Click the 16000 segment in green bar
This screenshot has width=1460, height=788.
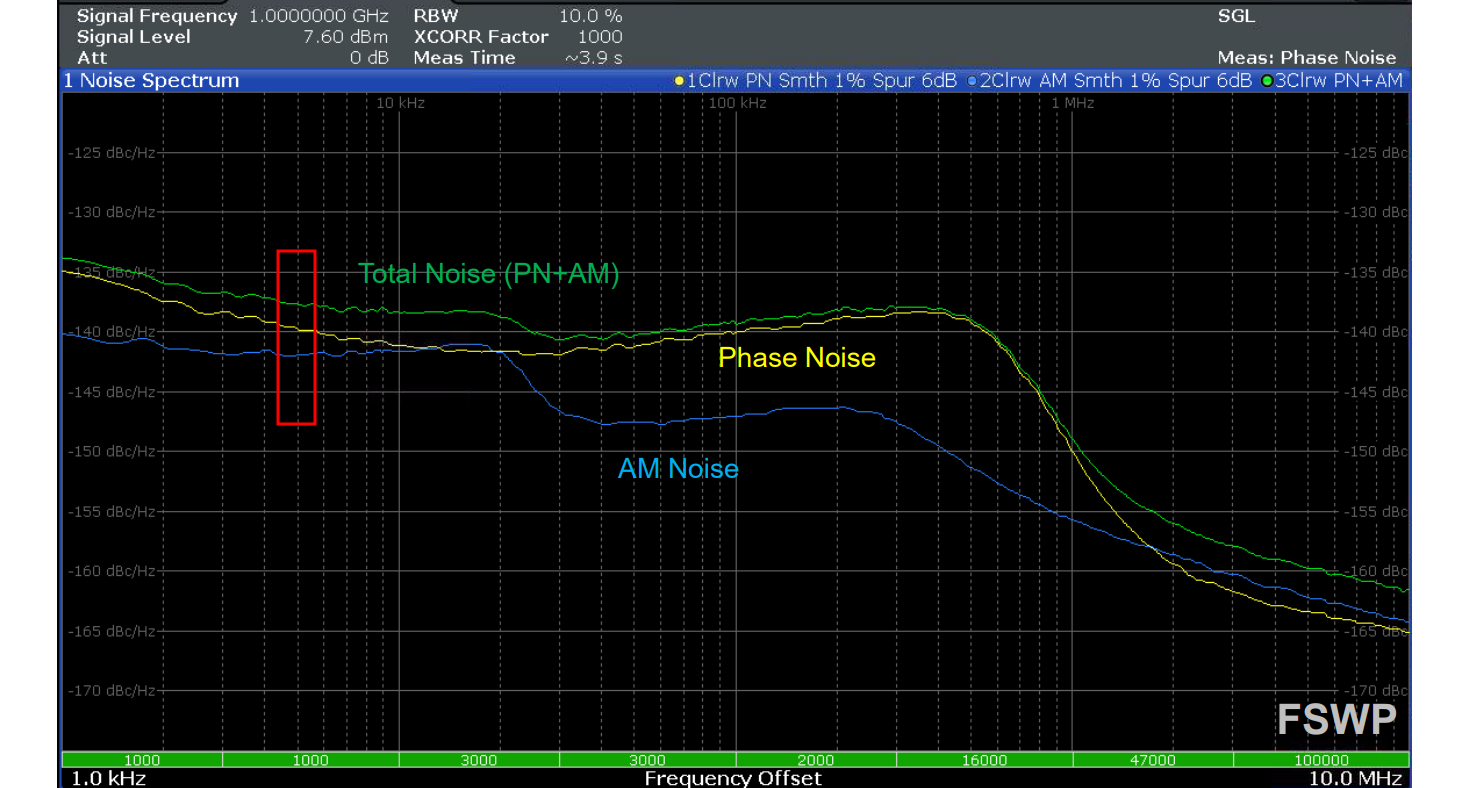click(x=984, y=760)
